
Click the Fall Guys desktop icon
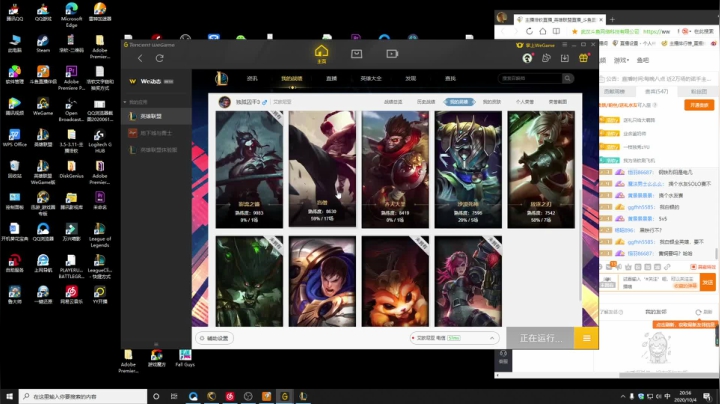pyautogui.click(x=185, y=358)
